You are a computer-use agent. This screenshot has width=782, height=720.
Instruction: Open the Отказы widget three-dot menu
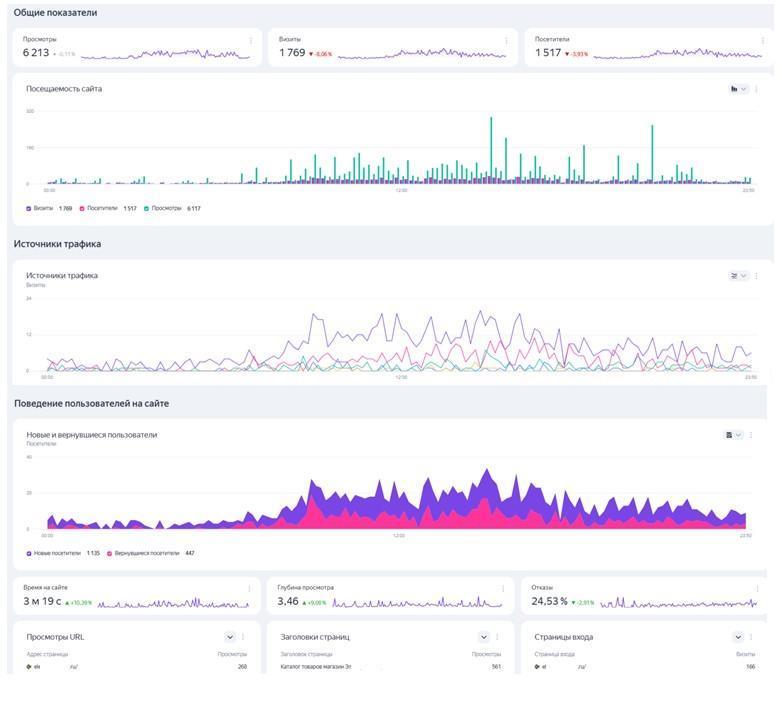tap(757, 589)
